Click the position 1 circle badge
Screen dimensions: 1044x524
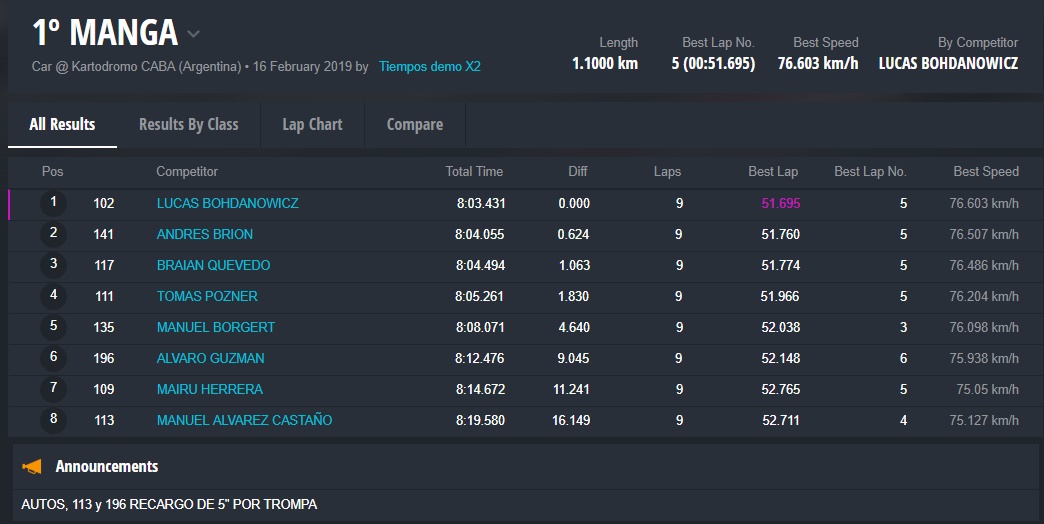pyautogui.click(x=53, y=203)
